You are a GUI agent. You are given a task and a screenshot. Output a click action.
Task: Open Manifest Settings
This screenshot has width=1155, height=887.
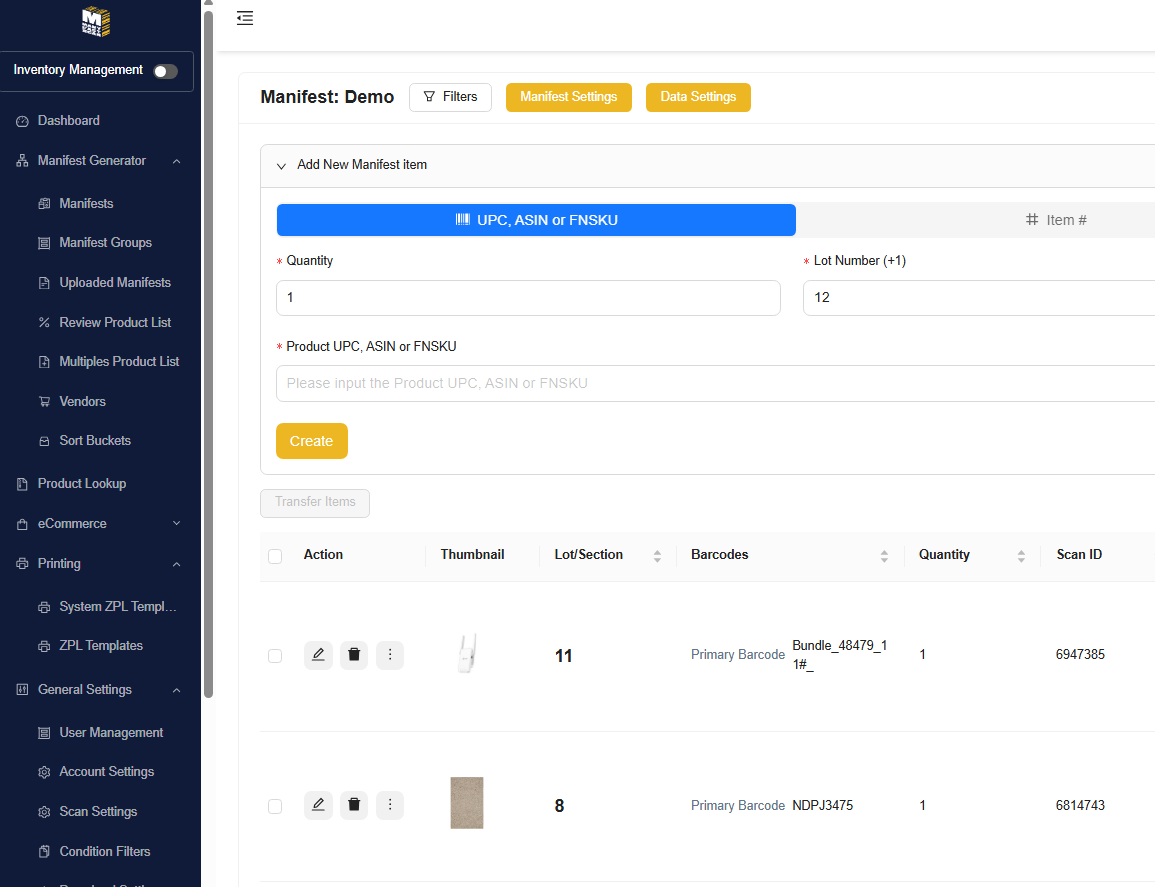click(x=568, y=97)
